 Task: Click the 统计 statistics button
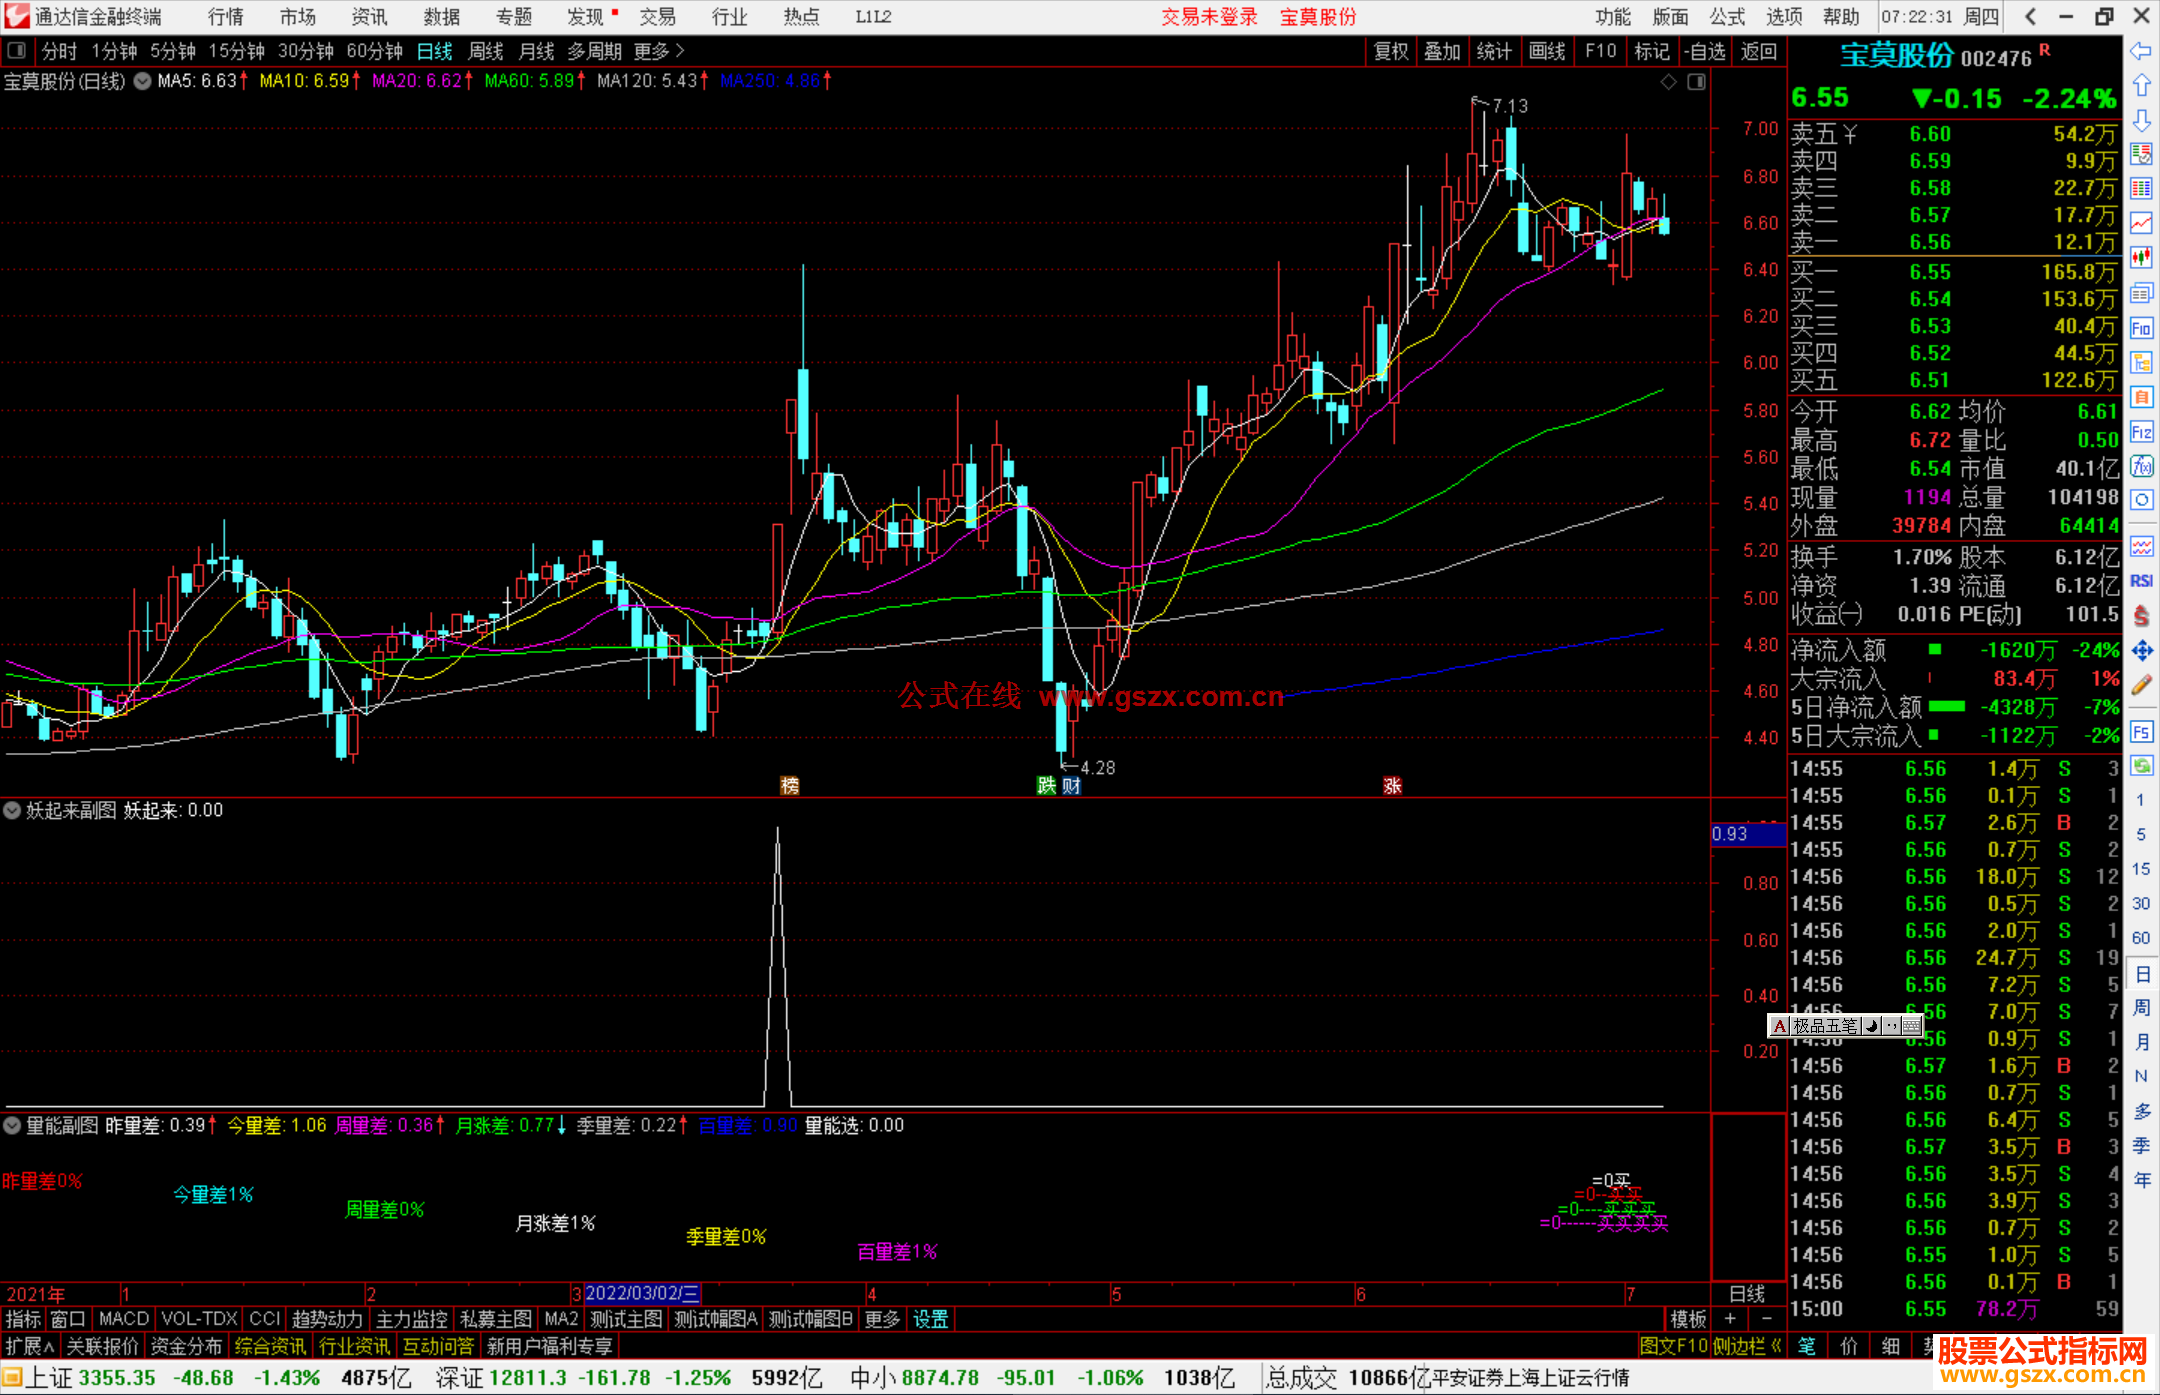pos(1494,51)
